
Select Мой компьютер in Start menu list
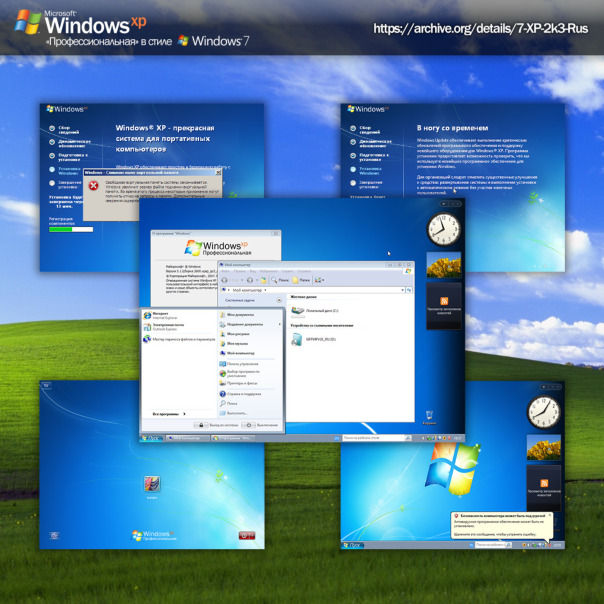pyautogui.click(x=237, y=353)
